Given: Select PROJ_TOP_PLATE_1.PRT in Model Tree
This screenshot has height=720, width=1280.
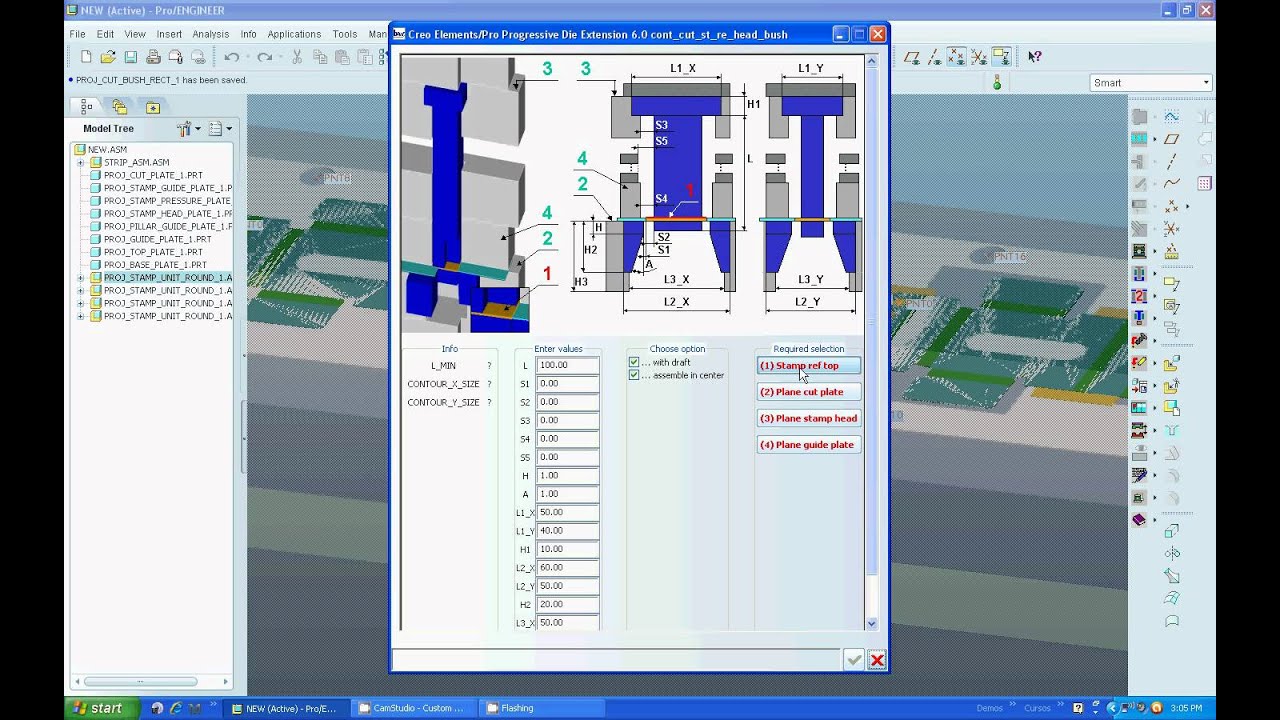Looking at the screenshot, I should point(153,252).
